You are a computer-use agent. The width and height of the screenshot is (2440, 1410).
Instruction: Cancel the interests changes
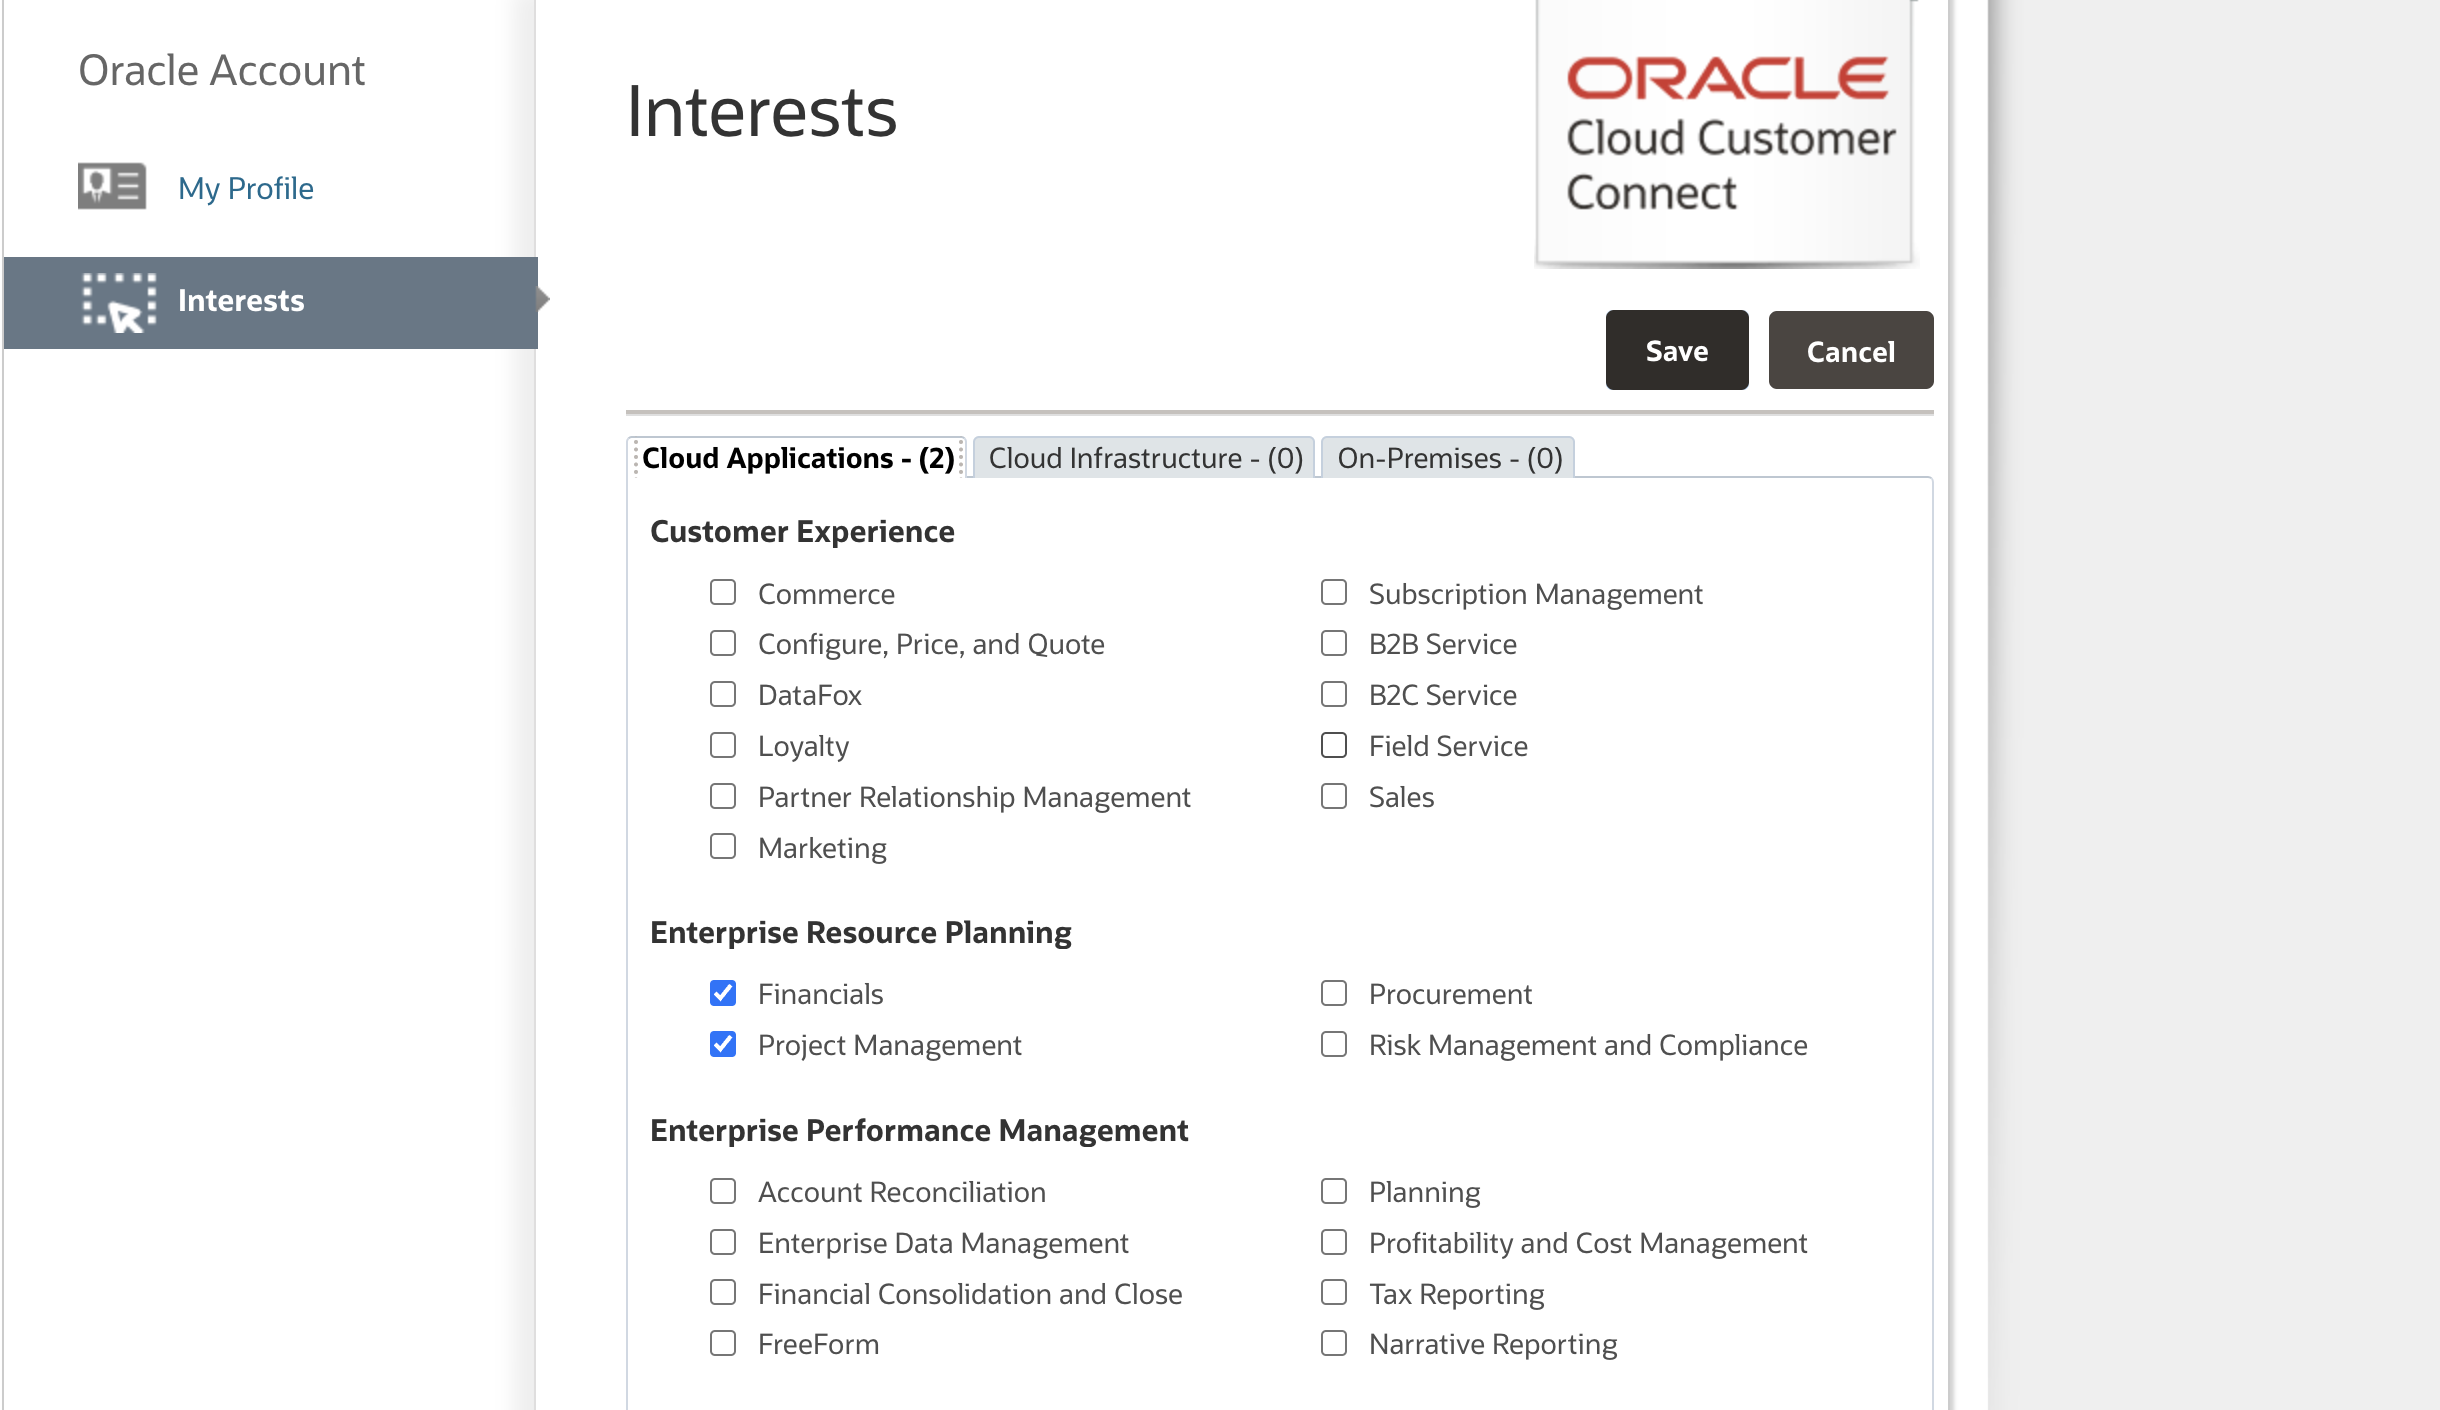pyautogui.click(x=1850, y=351)
